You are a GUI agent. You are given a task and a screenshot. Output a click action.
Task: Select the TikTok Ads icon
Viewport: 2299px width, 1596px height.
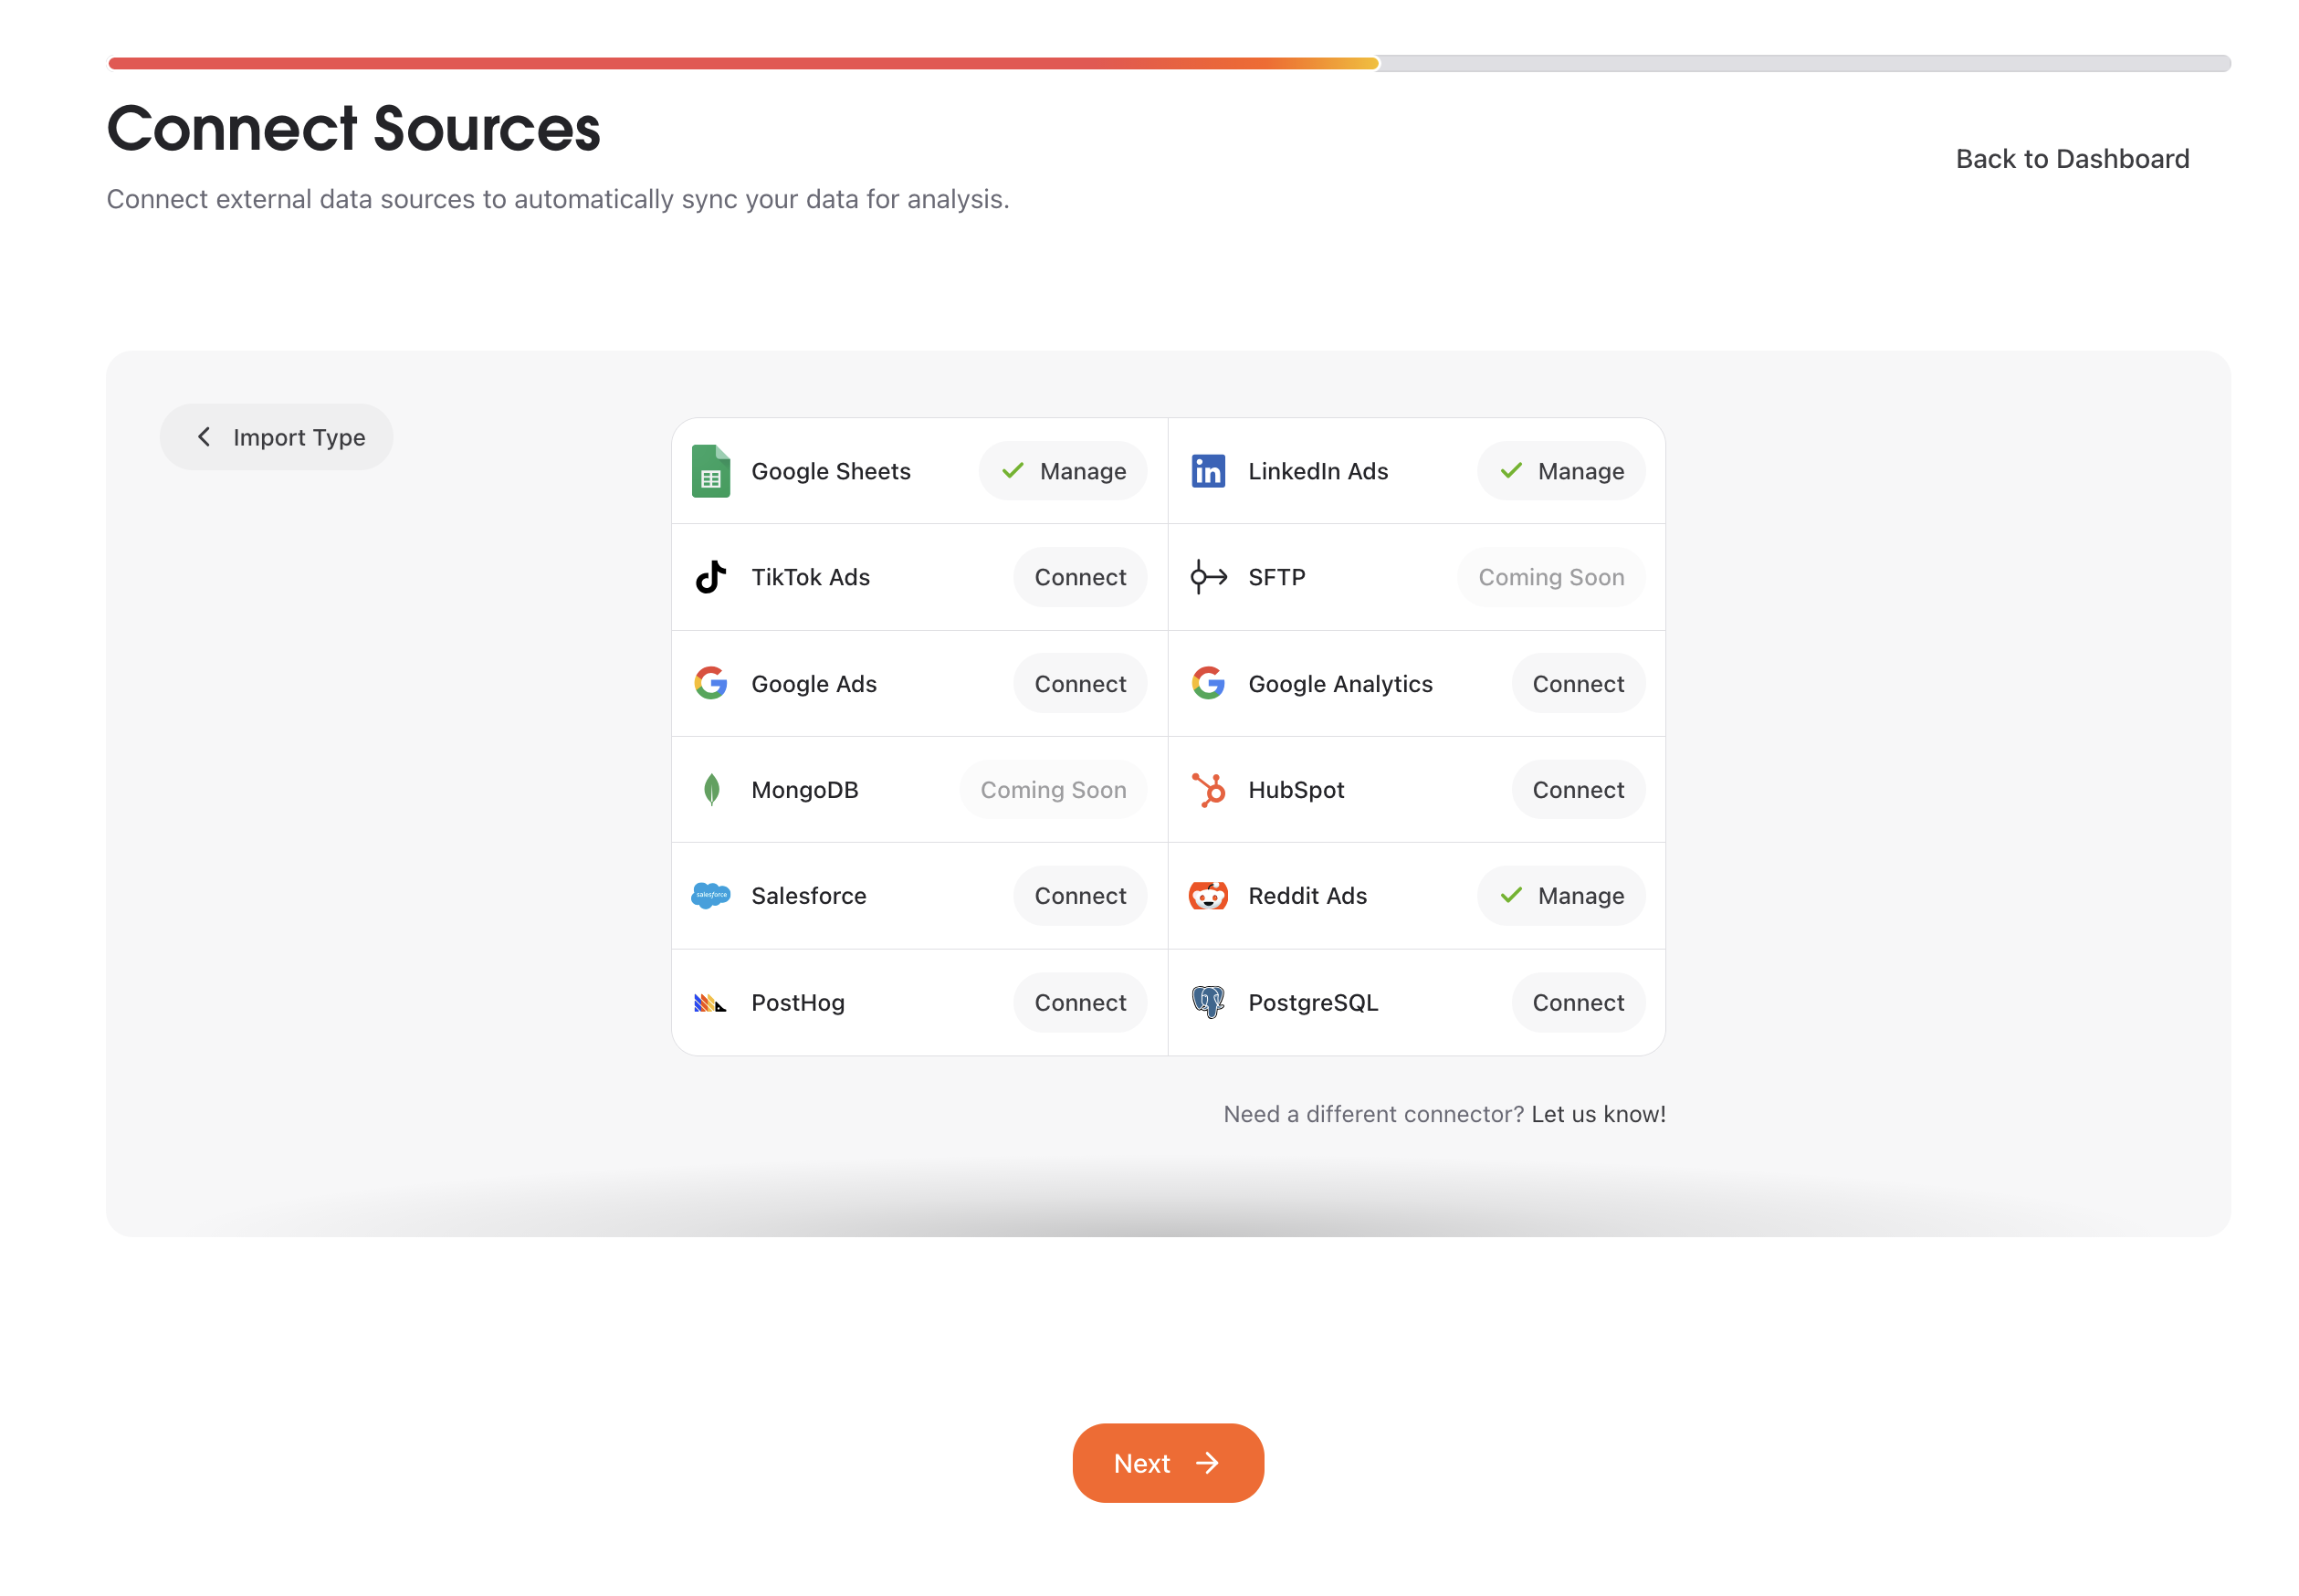point(711,577)
